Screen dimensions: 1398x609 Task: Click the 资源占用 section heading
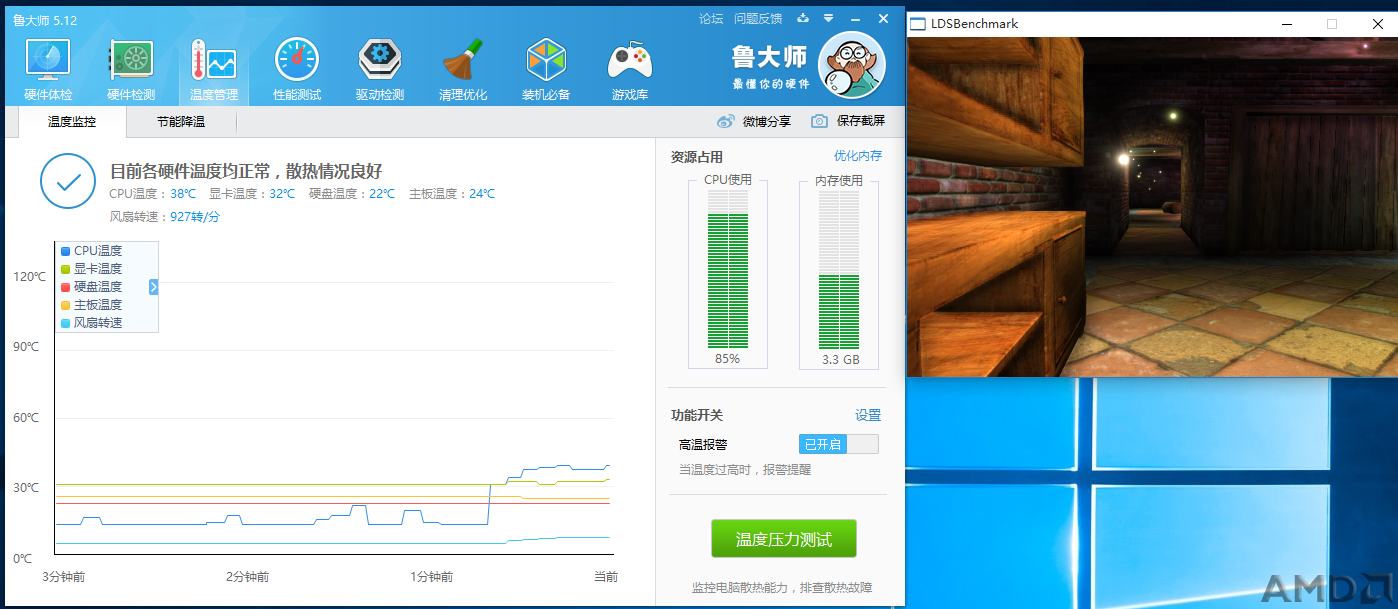(x=696, y=157)
